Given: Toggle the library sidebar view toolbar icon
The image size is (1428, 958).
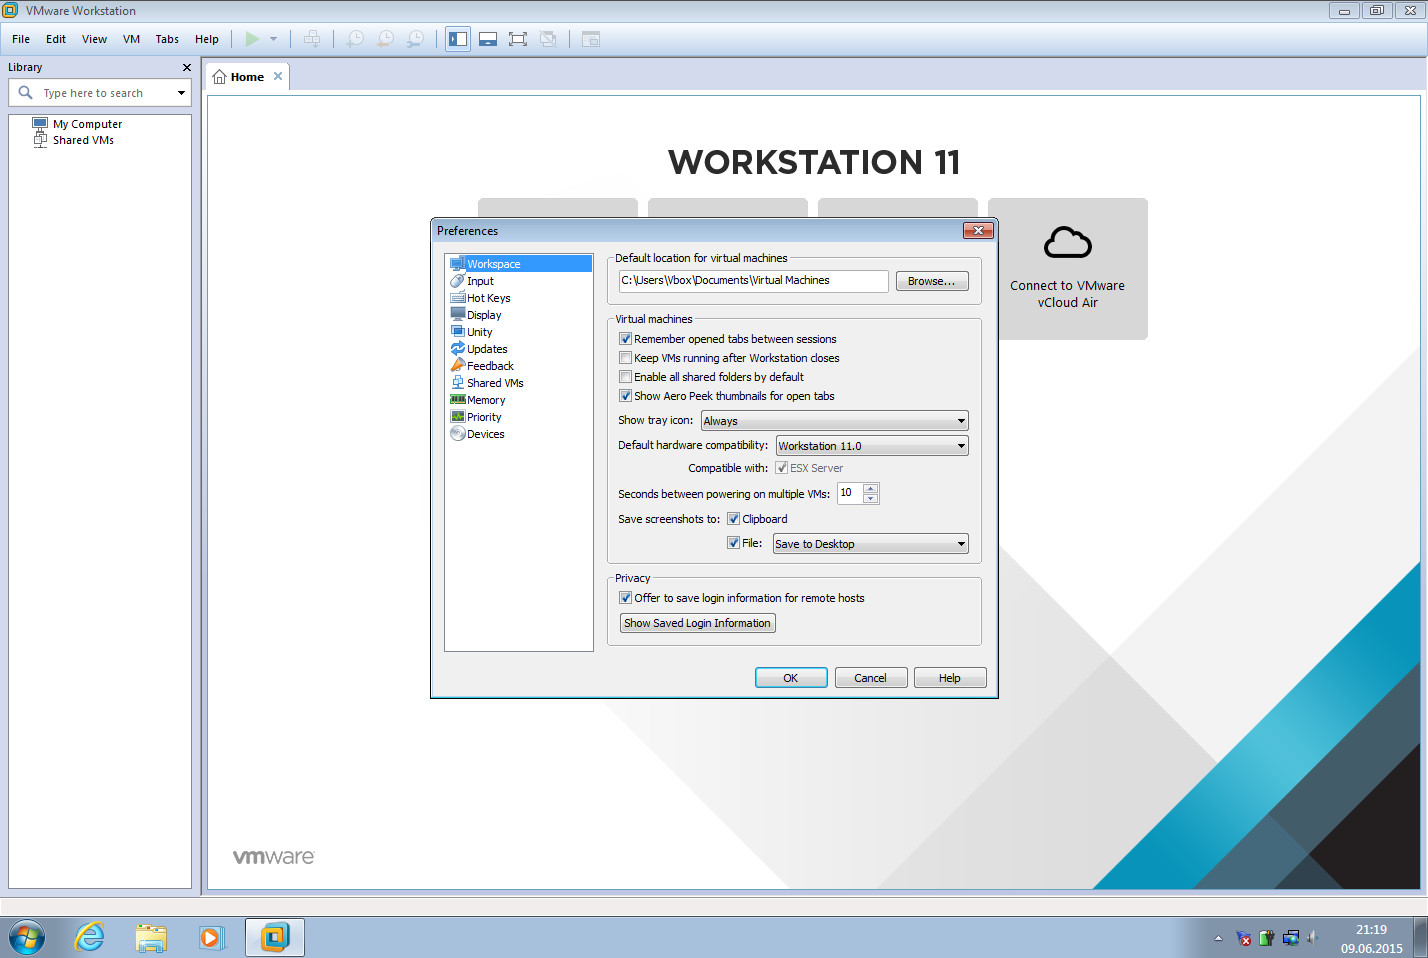Looking at the screenshot, I should [458, 39].
